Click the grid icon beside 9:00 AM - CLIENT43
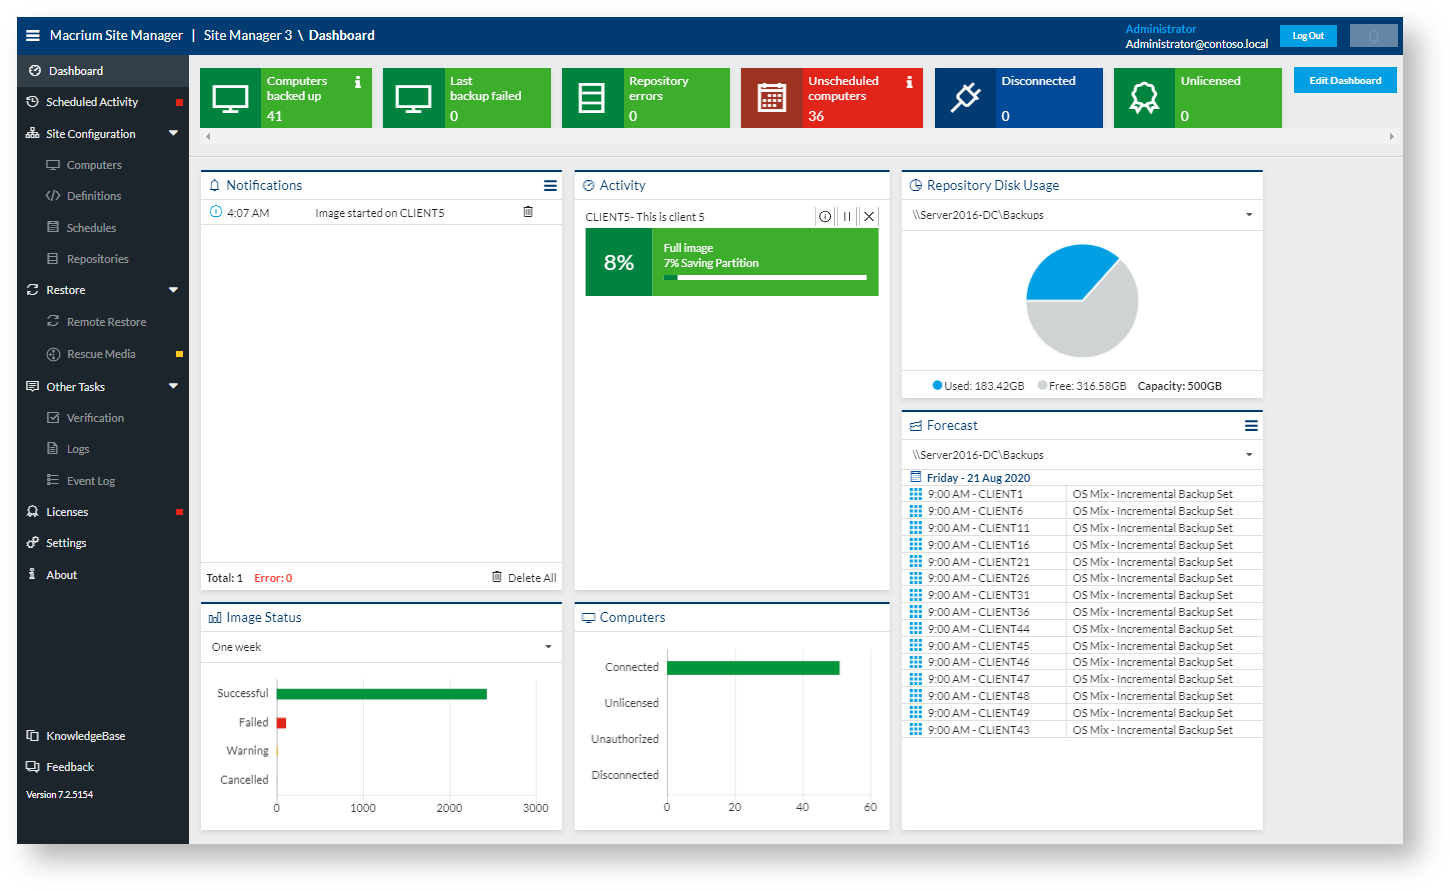 point(915,730)
